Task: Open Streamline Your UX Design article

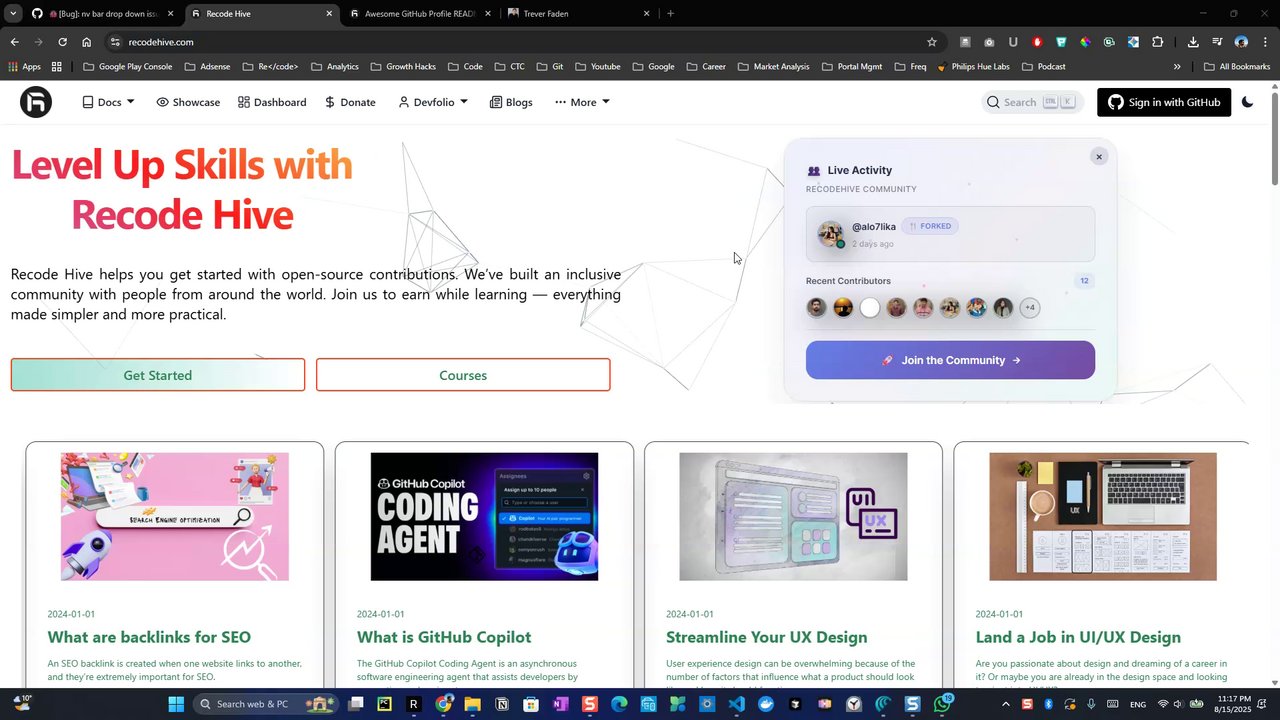Action: 767,637
